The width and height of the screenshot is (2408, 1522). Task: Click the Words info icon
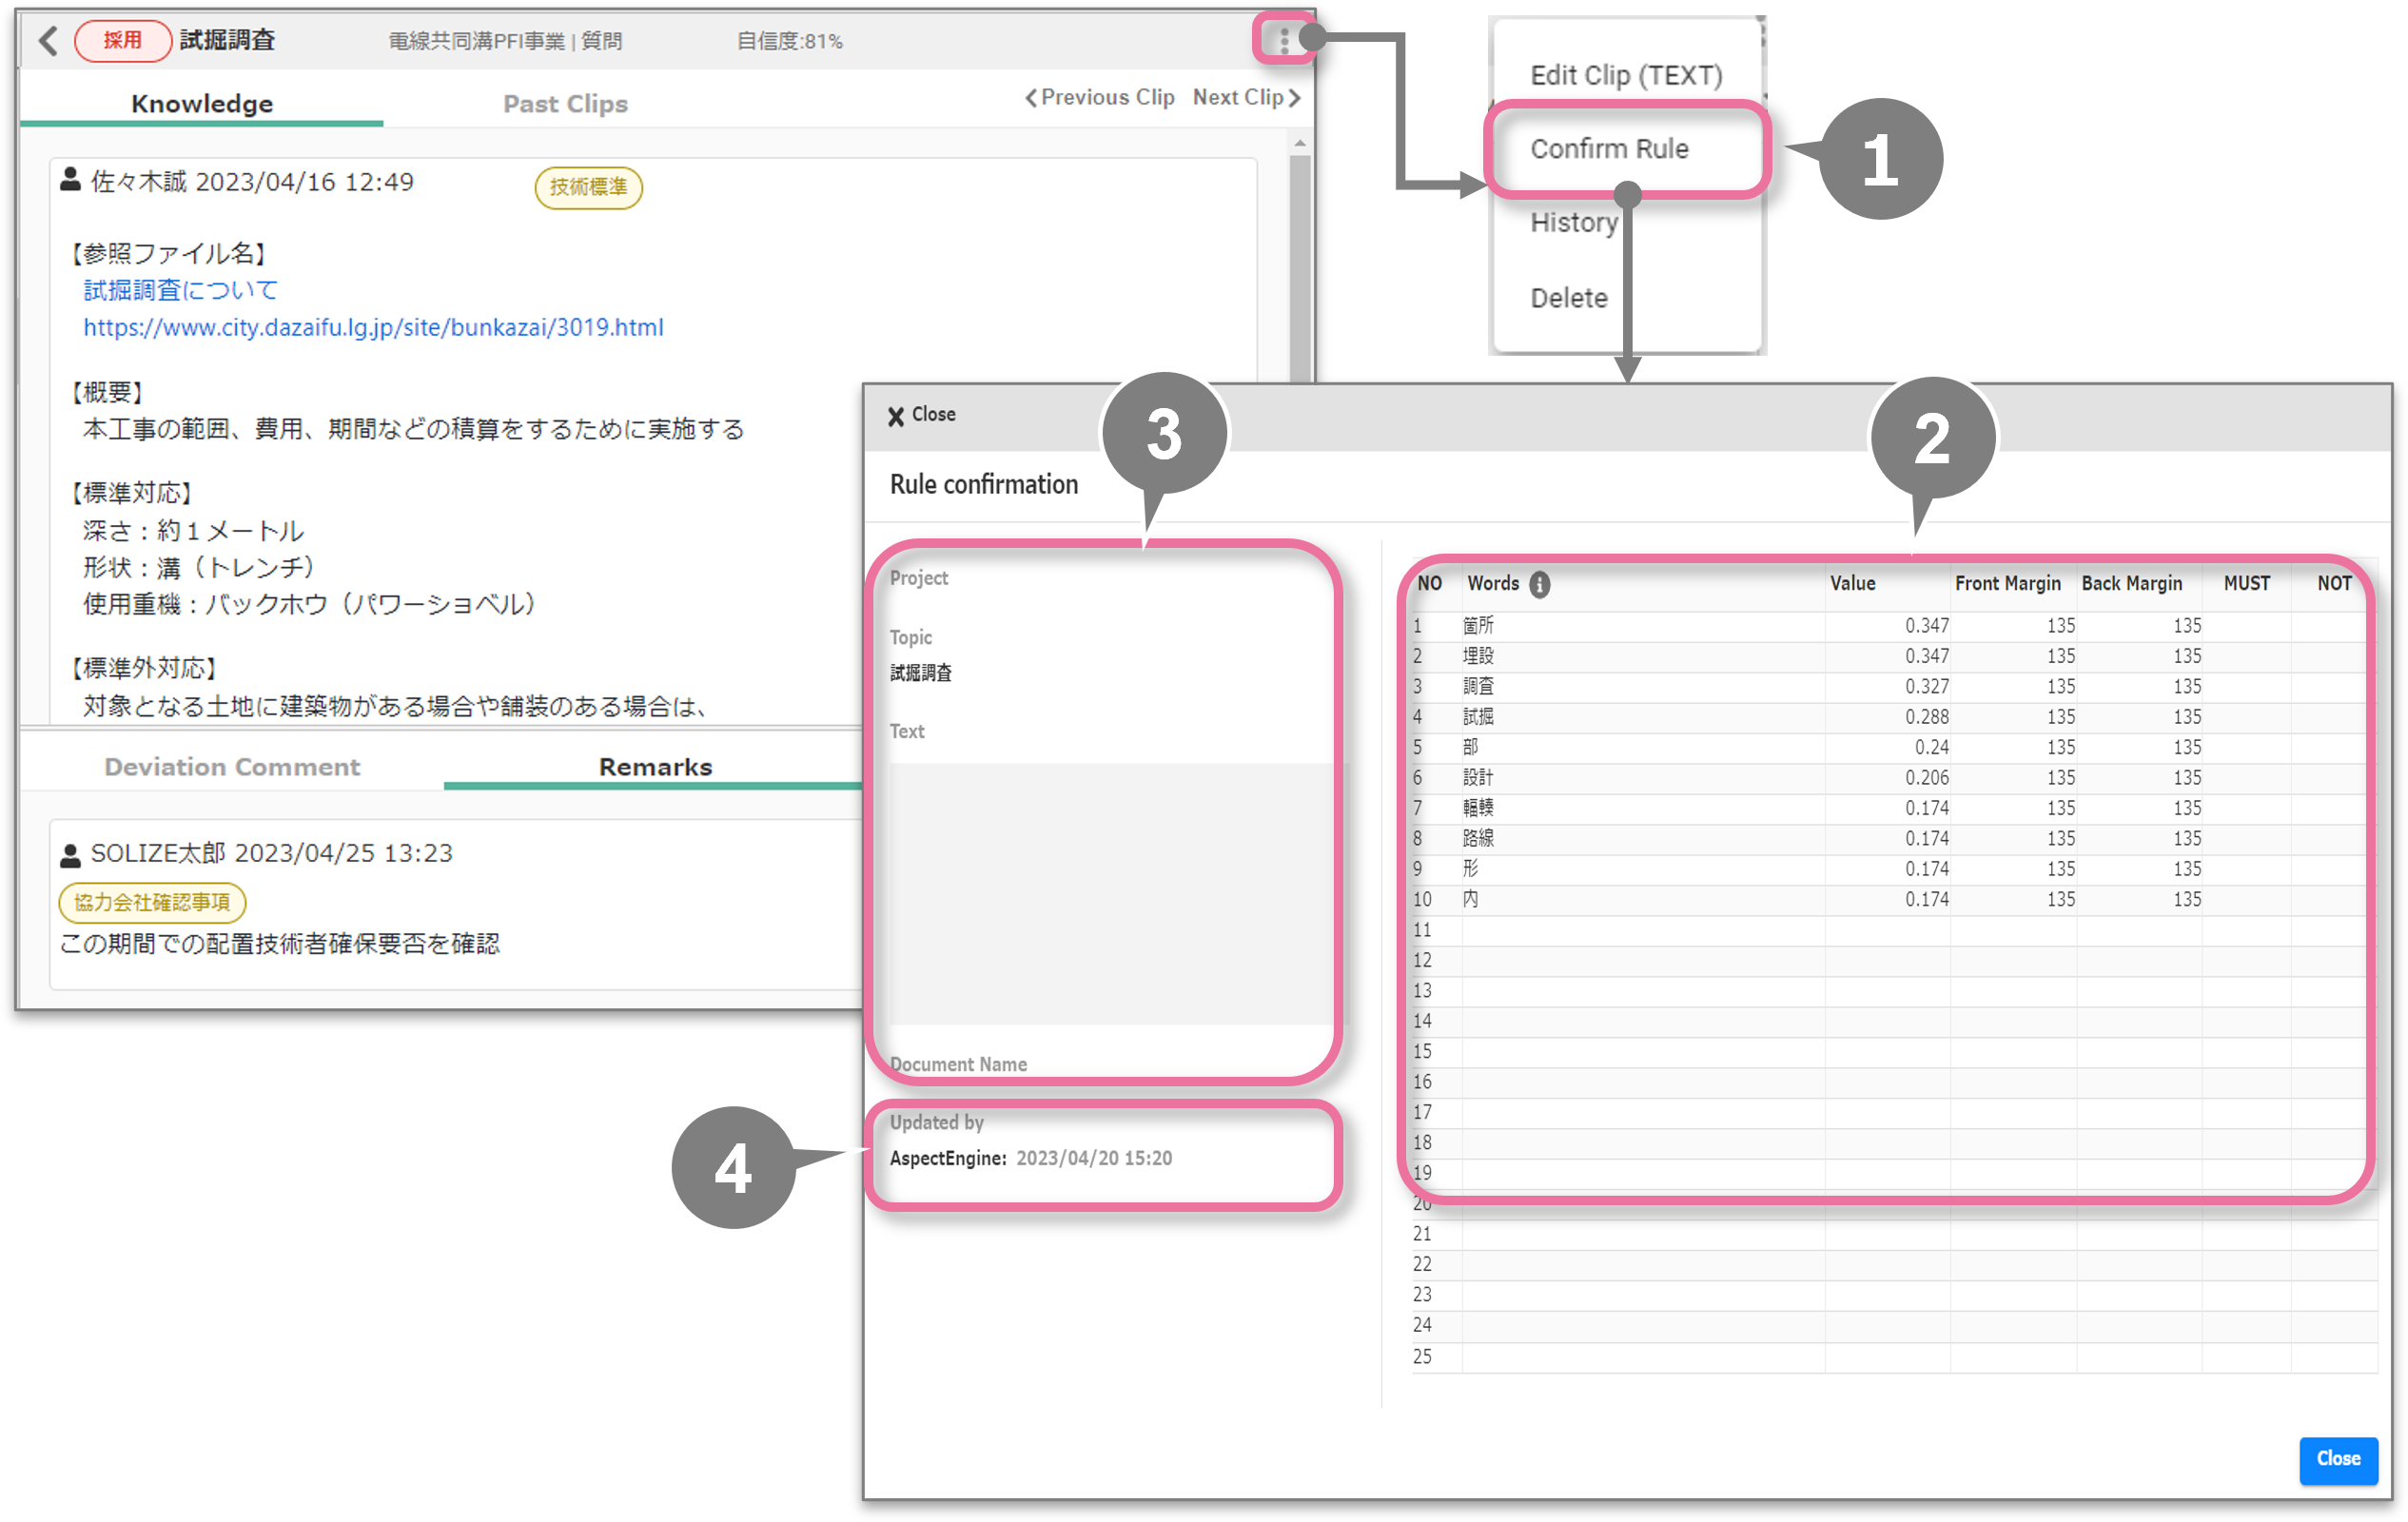(1539, 584)
